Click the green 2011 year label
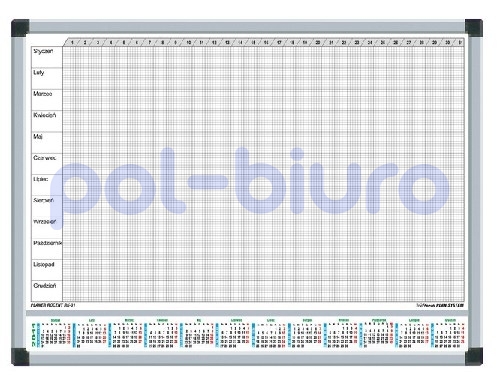This screenshot has height=375, width=500. click(x=34, y=335)
